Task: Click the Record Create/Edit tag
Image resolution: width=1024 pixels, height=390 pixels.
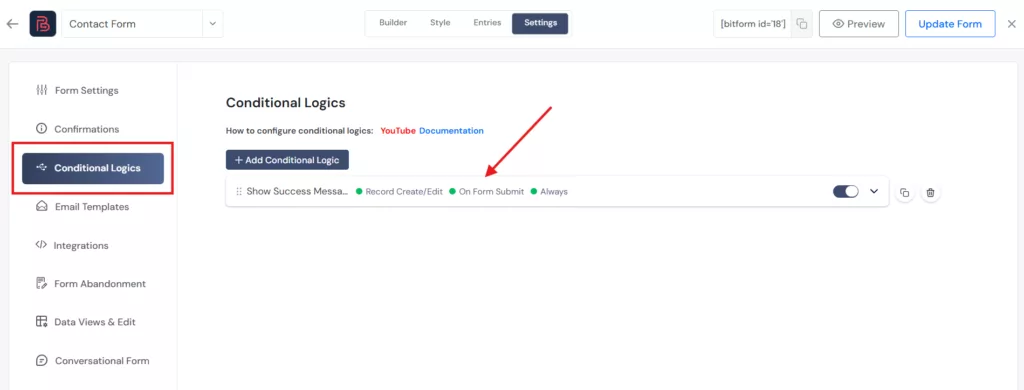Action: [x=399, y=192]
